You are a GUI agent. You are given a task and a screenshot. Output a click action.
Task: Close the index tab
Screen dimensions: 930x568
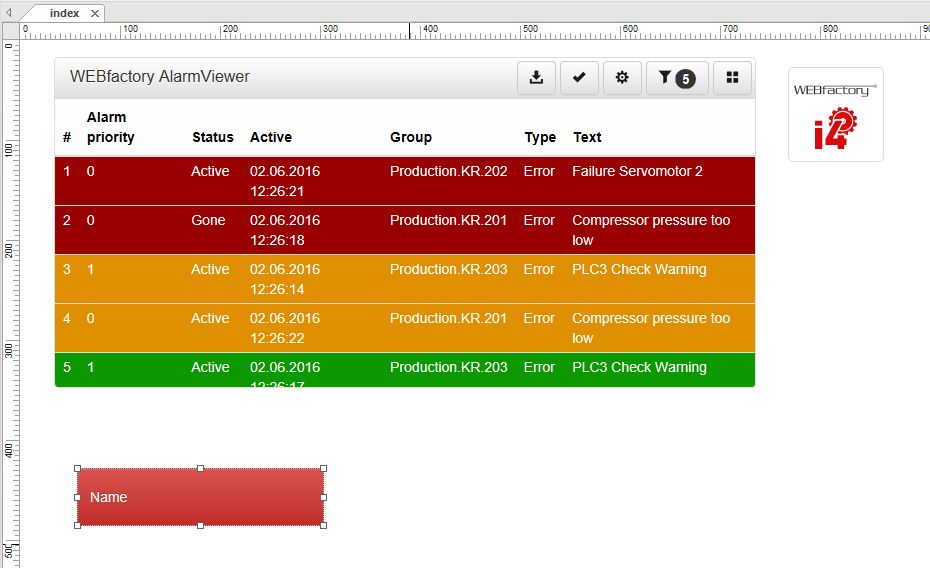(95, 13)
